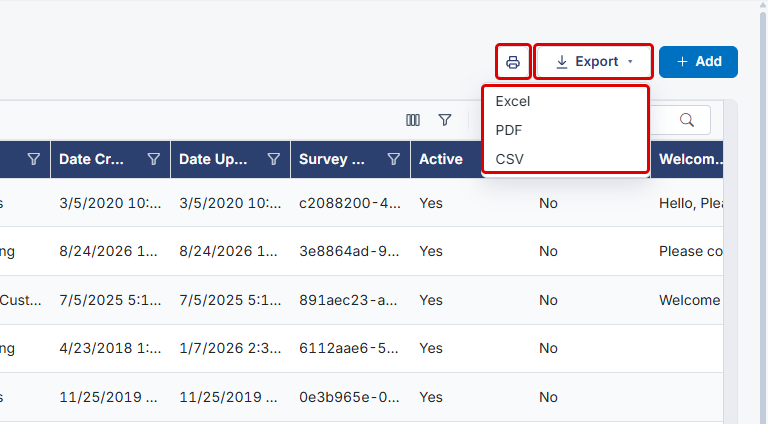The width and height of the screenshot is (768, 424).
Task: Select survey ID 891aec23-a...
Action: pyautogui.click(x=350, y=300)
